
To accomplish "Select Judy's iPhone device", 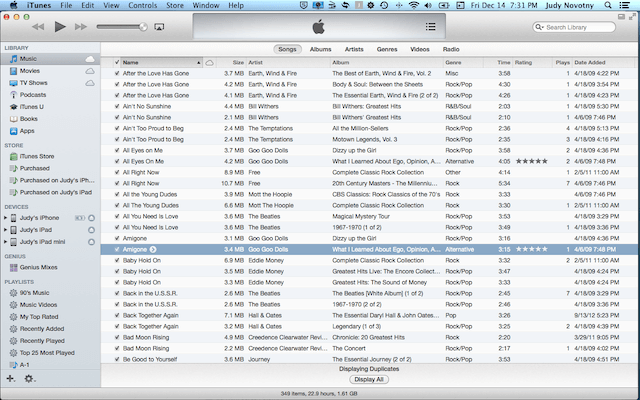I will pos(39,218).
